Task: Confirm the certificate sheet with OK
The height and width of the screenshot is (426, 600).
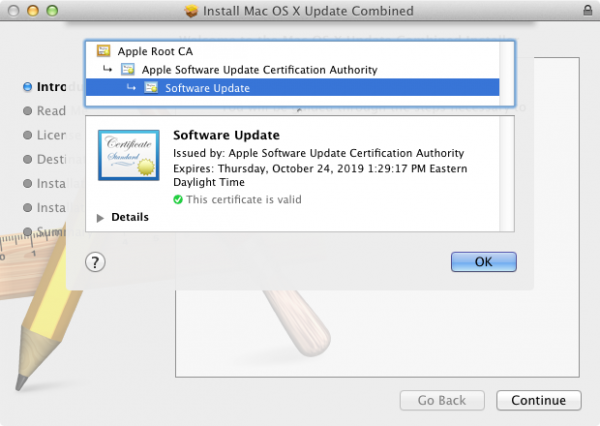Action: pos(484,262)
